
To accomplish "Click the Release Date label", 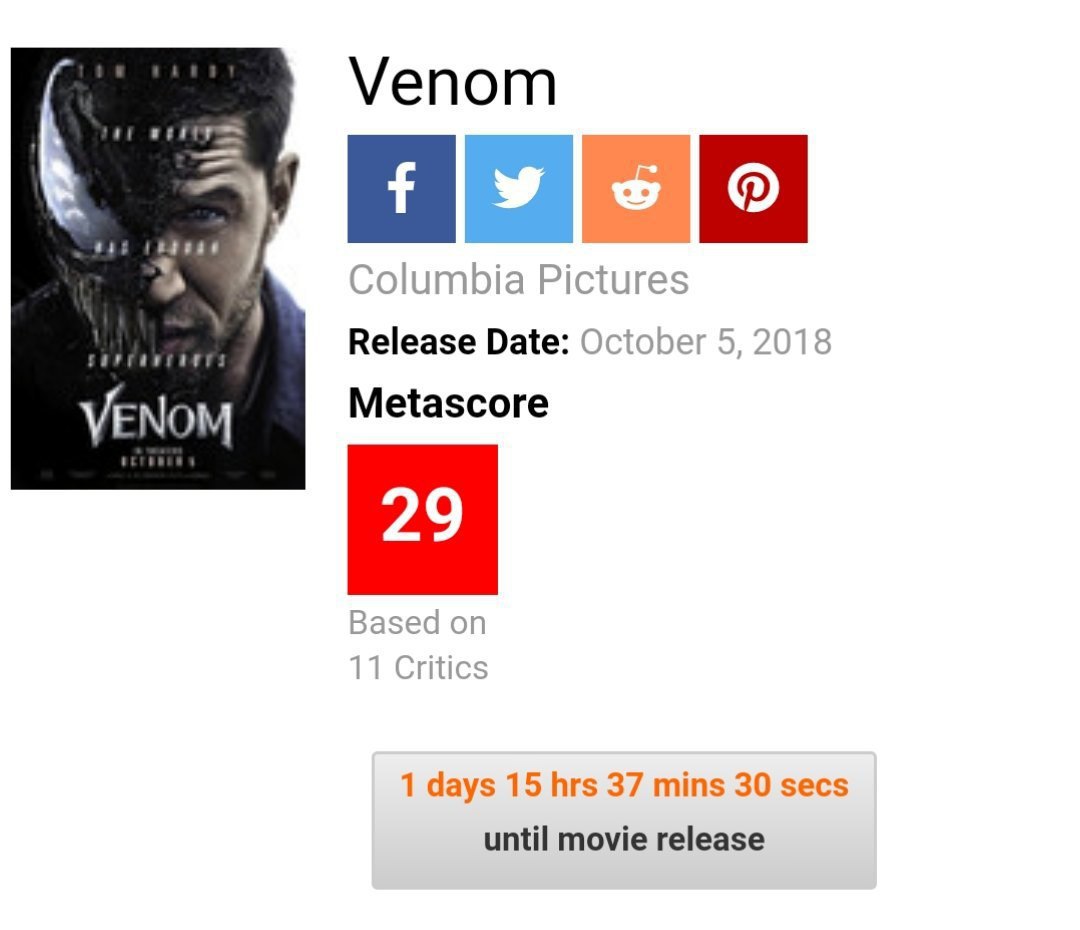I will [x=458, y=342].
